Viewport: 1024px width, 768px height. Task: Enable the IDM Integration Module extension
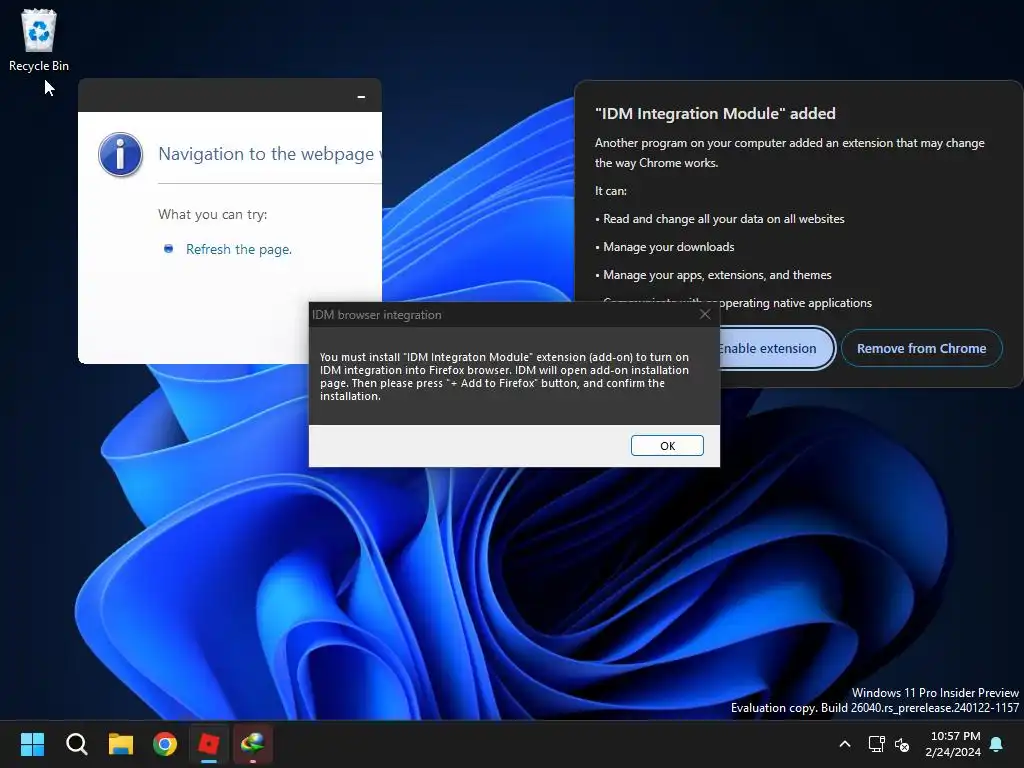776,348
